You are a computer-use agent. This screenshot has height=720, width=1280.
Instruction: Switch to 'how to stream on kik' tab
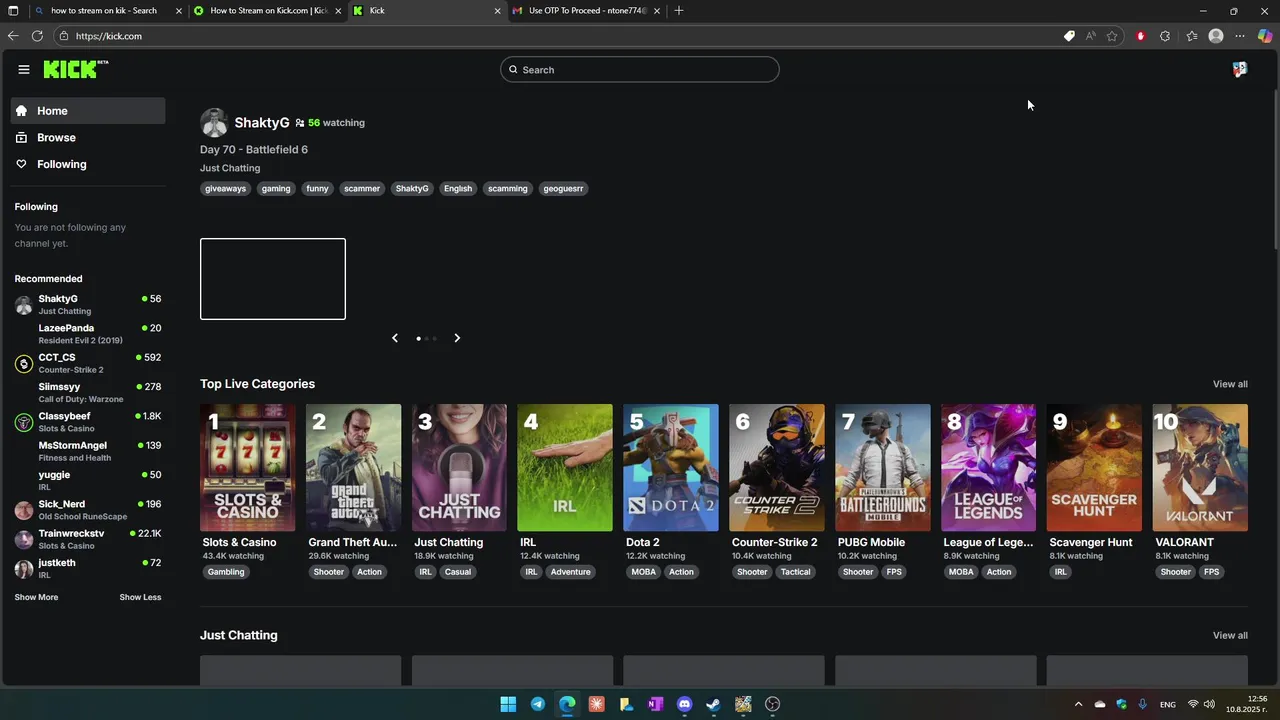tap(103, 10)
